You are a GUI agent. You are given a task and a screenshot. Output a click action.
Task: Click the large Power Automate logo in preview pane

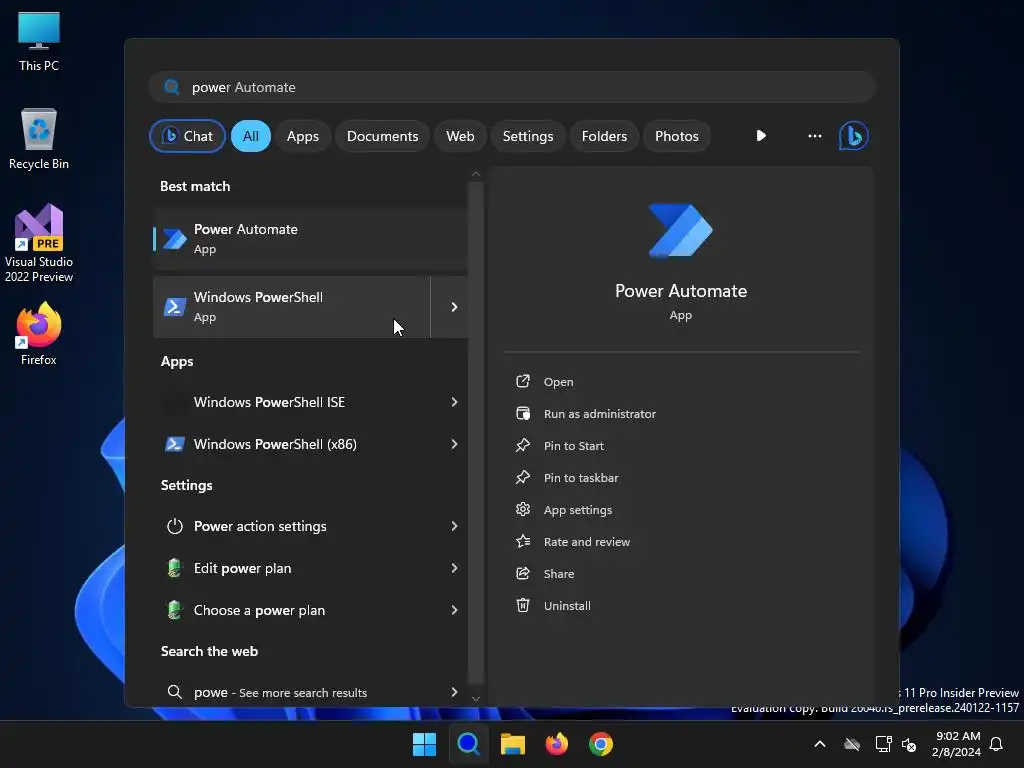click(x=680, y=231)
